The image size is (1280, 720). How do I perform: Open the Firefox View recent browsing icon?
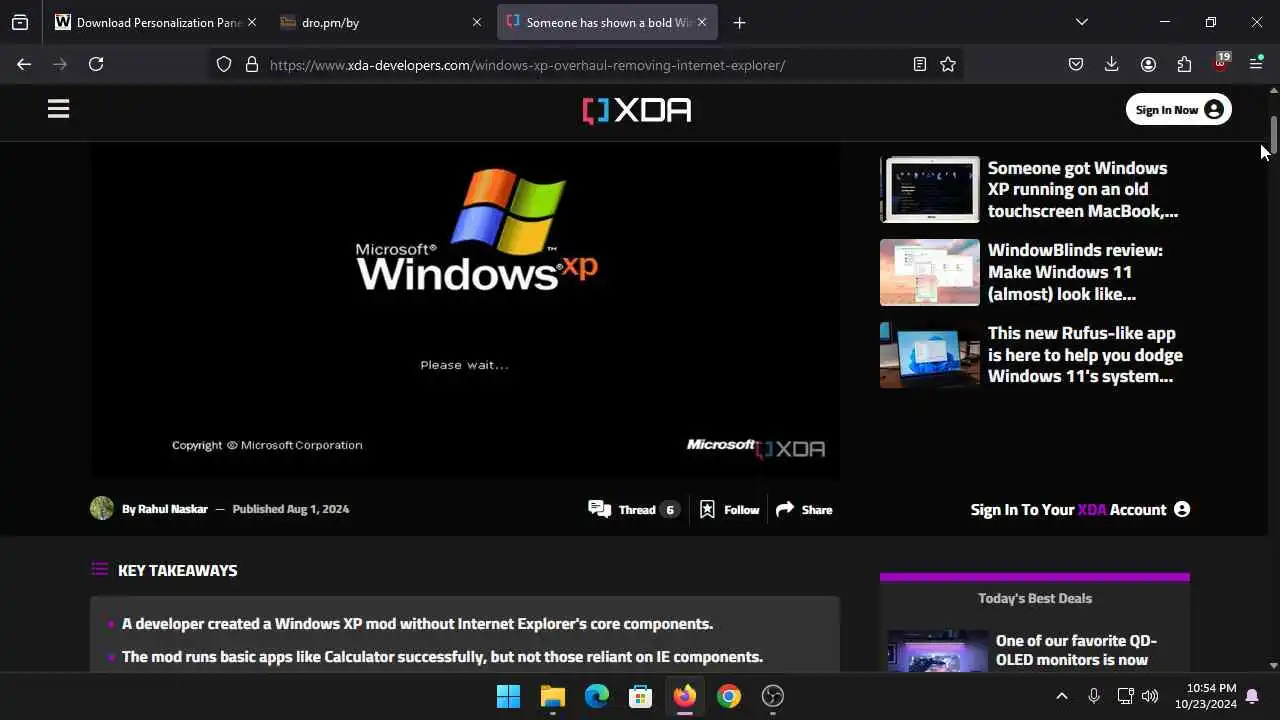coord(20,22)
